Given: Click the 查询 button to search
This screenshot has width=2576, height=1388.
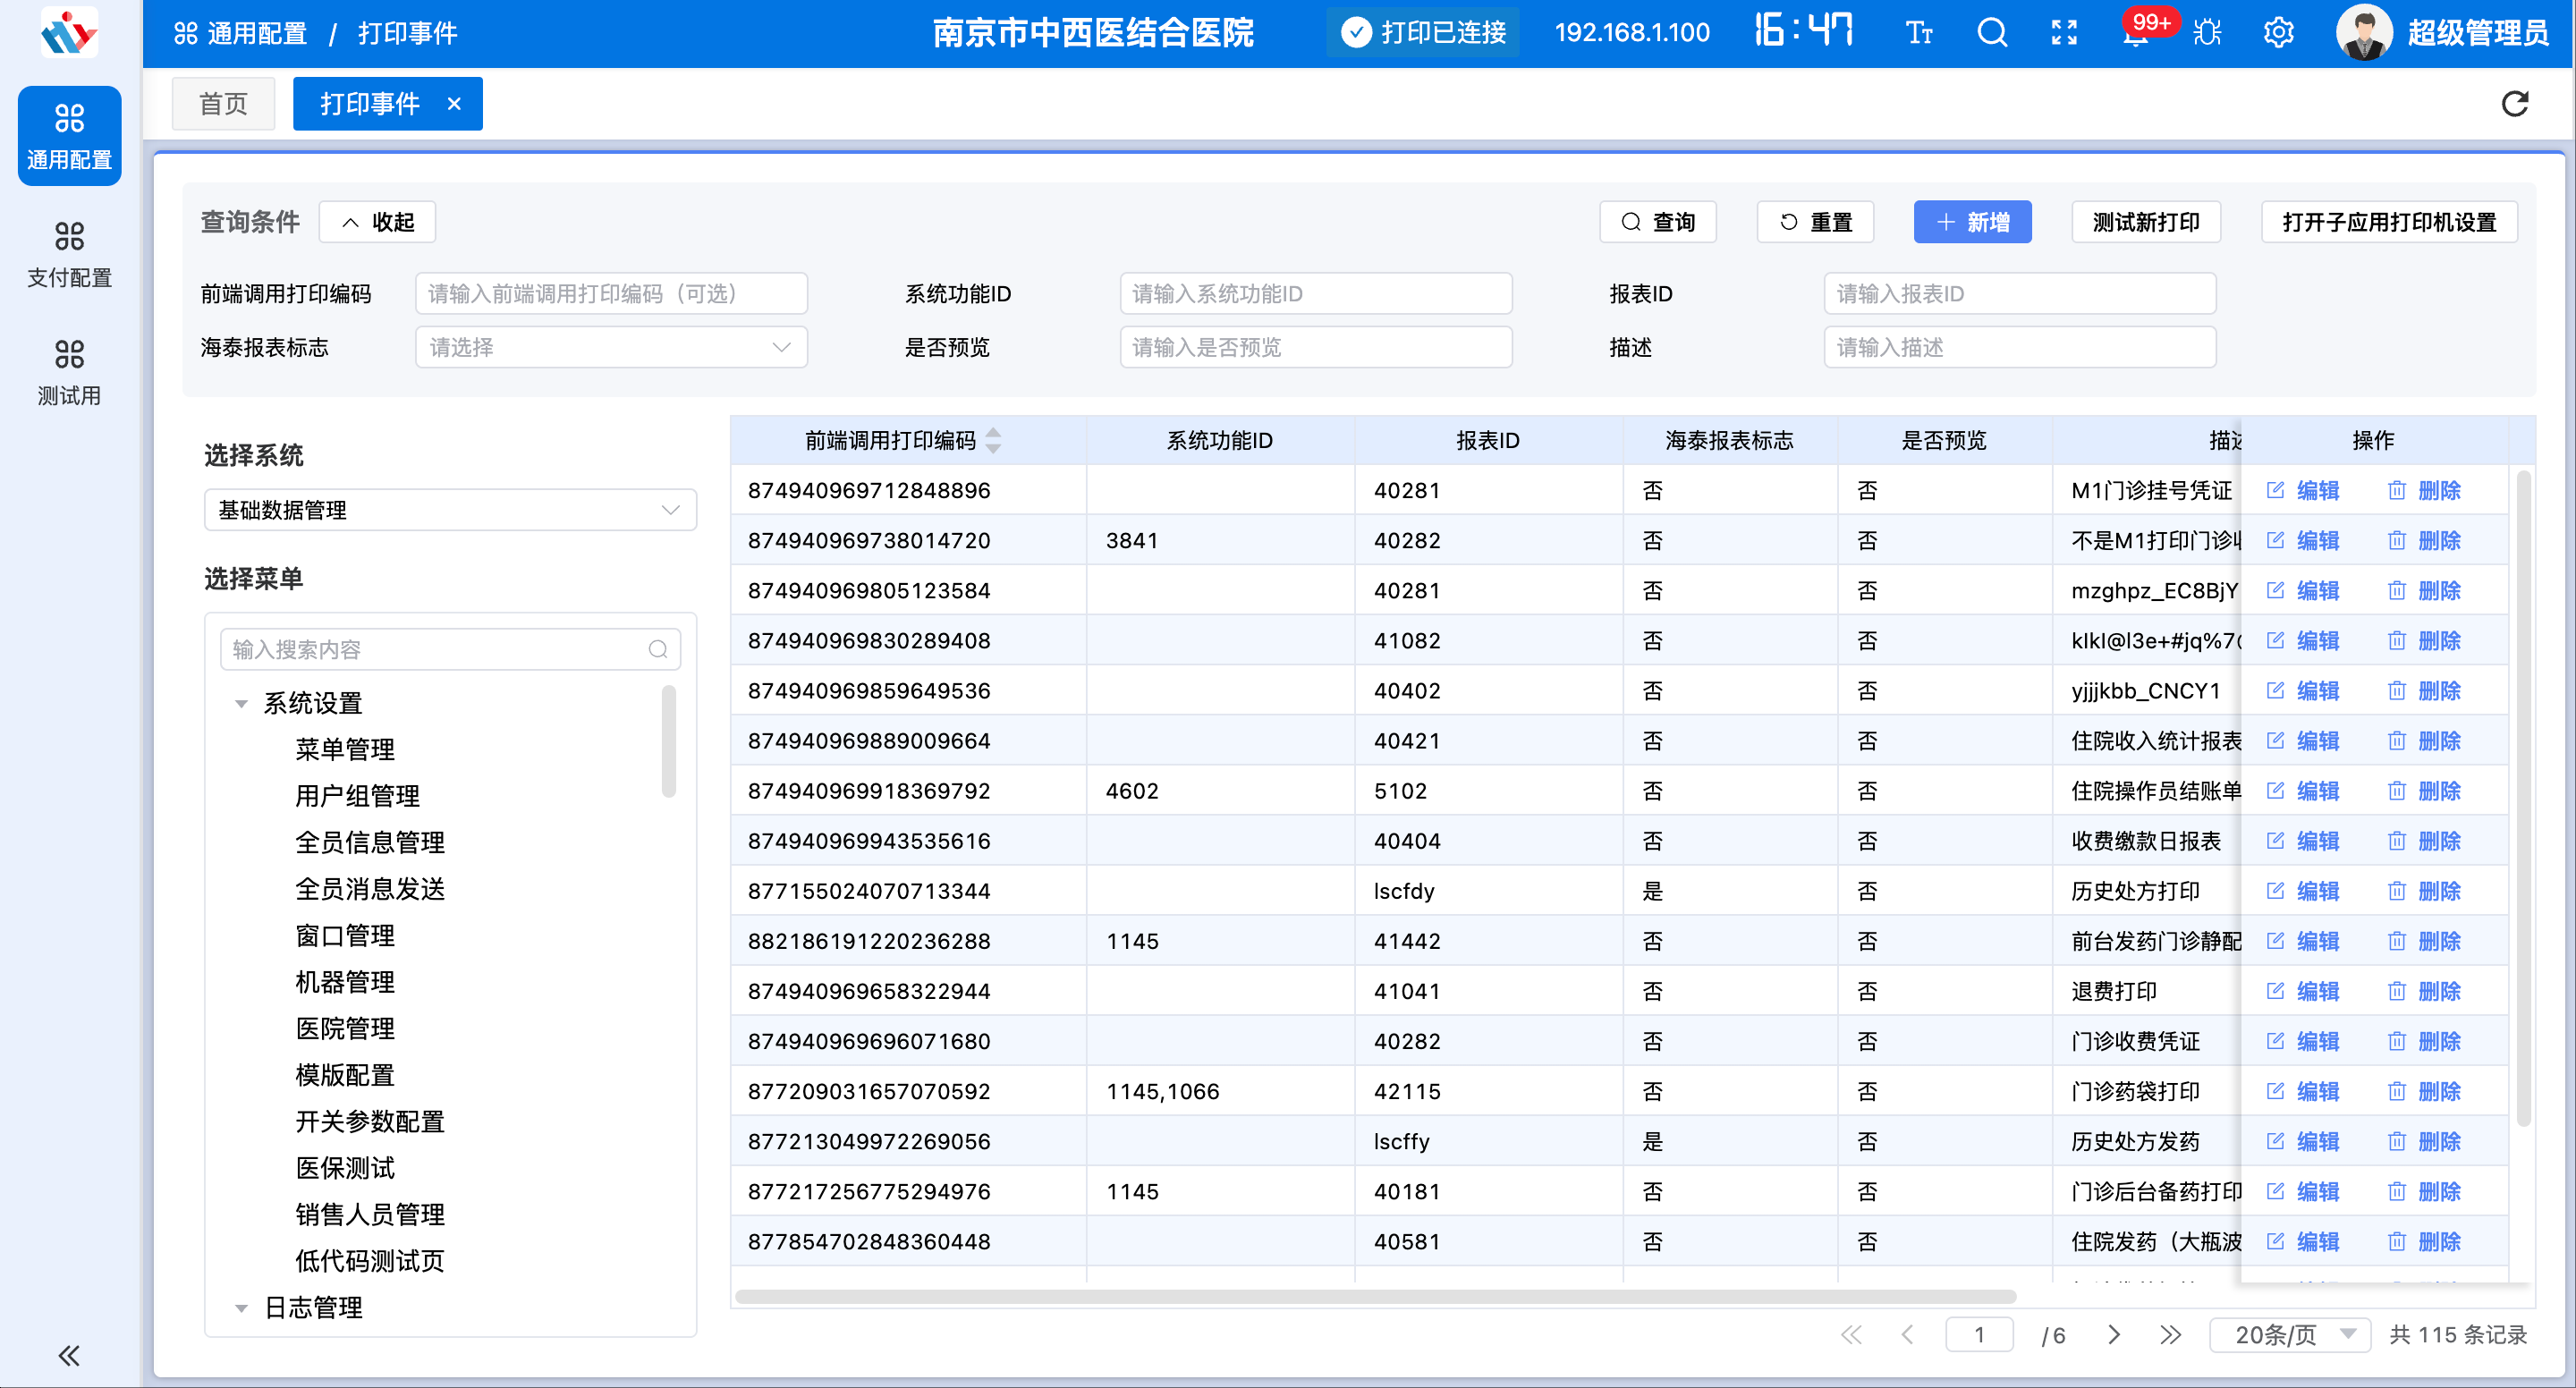Looking at the screenshot, I should click(1657, 221).
